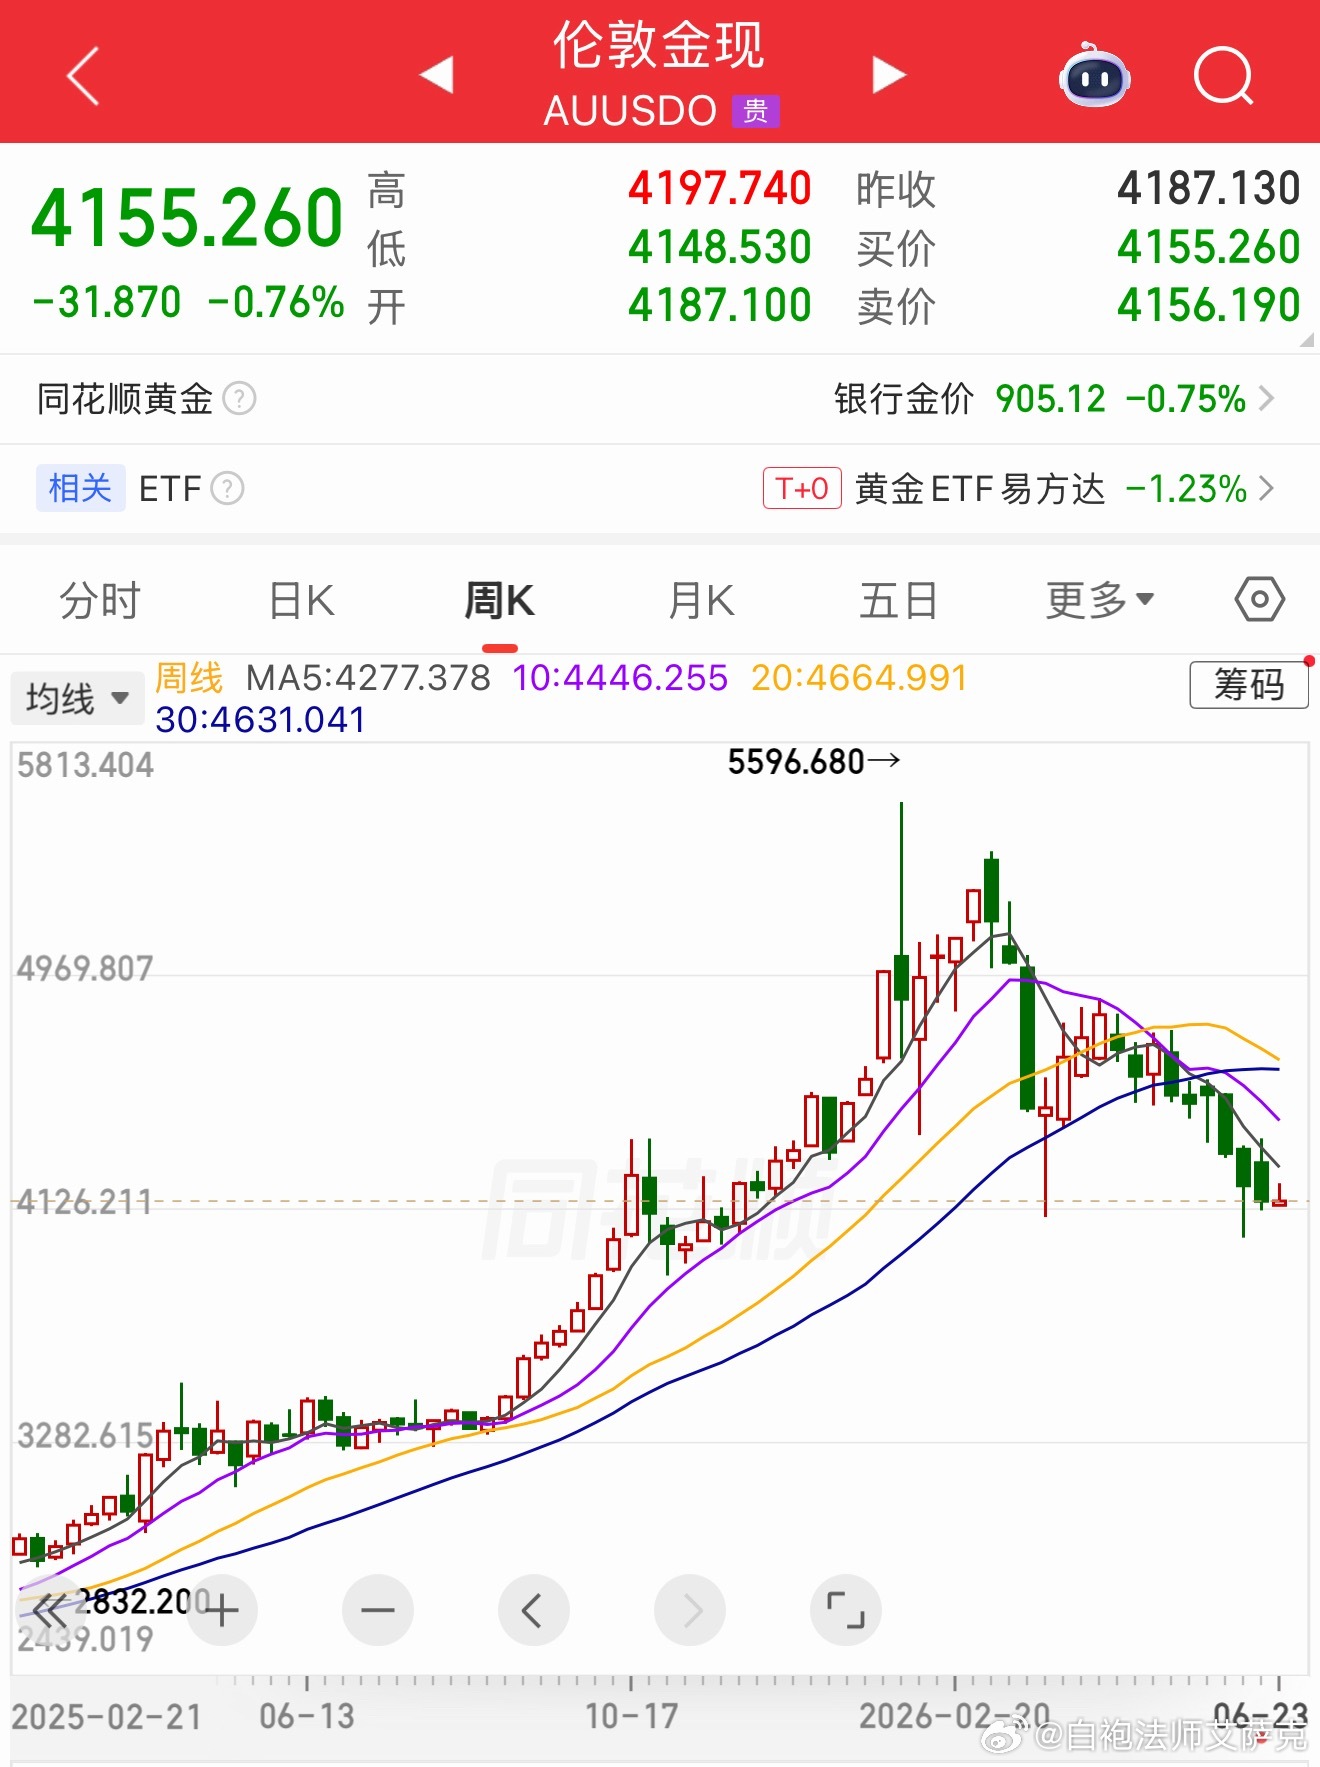
Task: Expand the 更多 period dropdown
Action: 1099,601
